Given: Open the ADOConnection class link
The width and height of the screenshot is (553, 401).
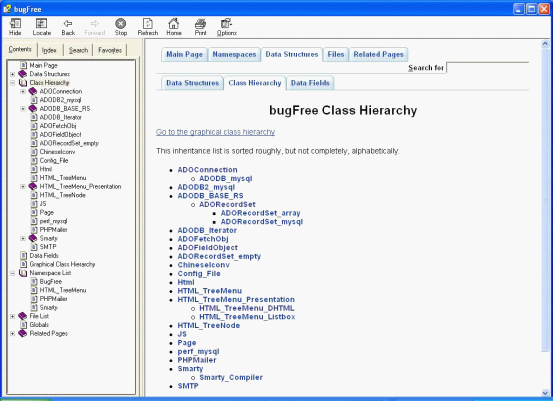Looking at the screenshot, I should click(x=207, y=170).
